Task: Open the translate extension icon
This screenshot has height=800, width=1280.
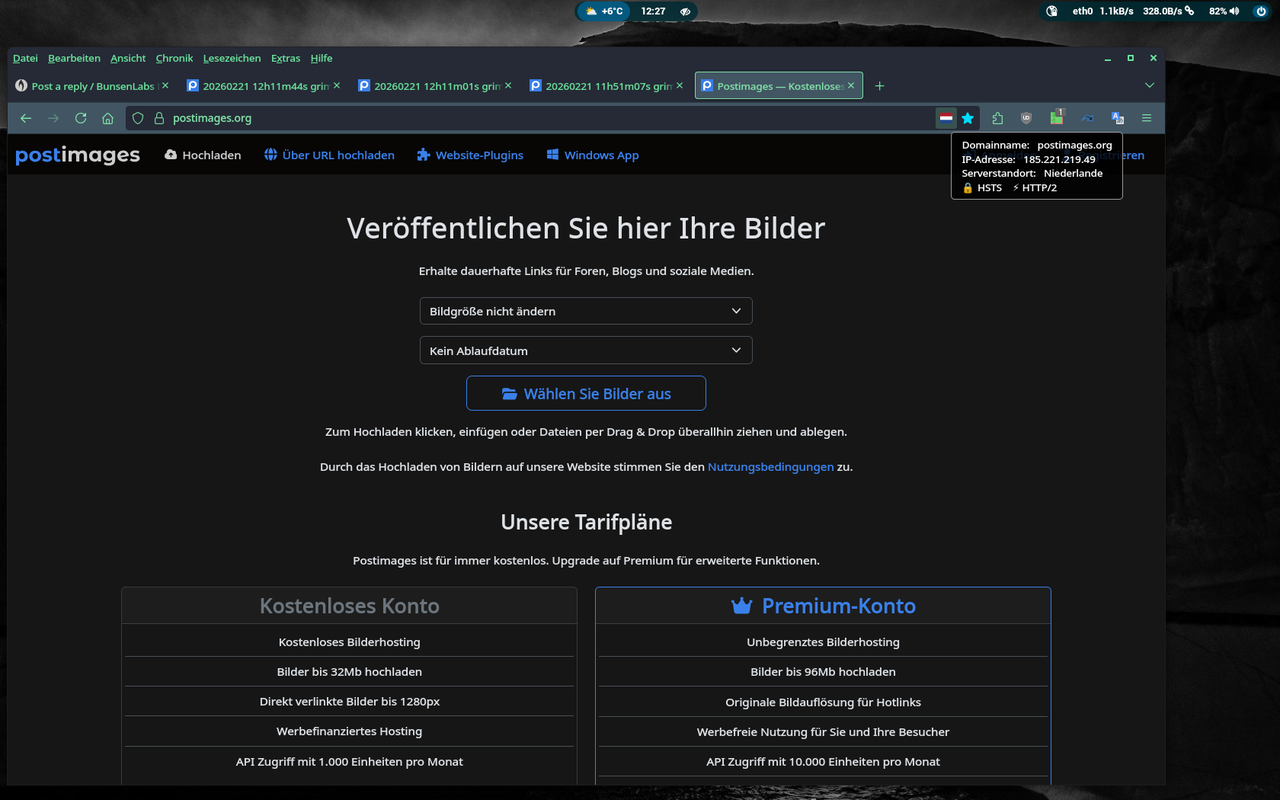Action: [1118, 118]
